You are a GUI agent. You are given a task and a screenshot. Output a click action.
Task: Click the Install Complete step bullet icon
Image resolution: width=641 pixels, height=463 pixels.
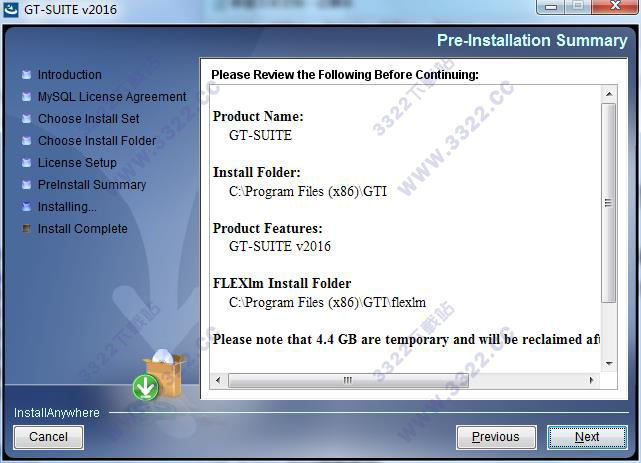pos(27,229)
